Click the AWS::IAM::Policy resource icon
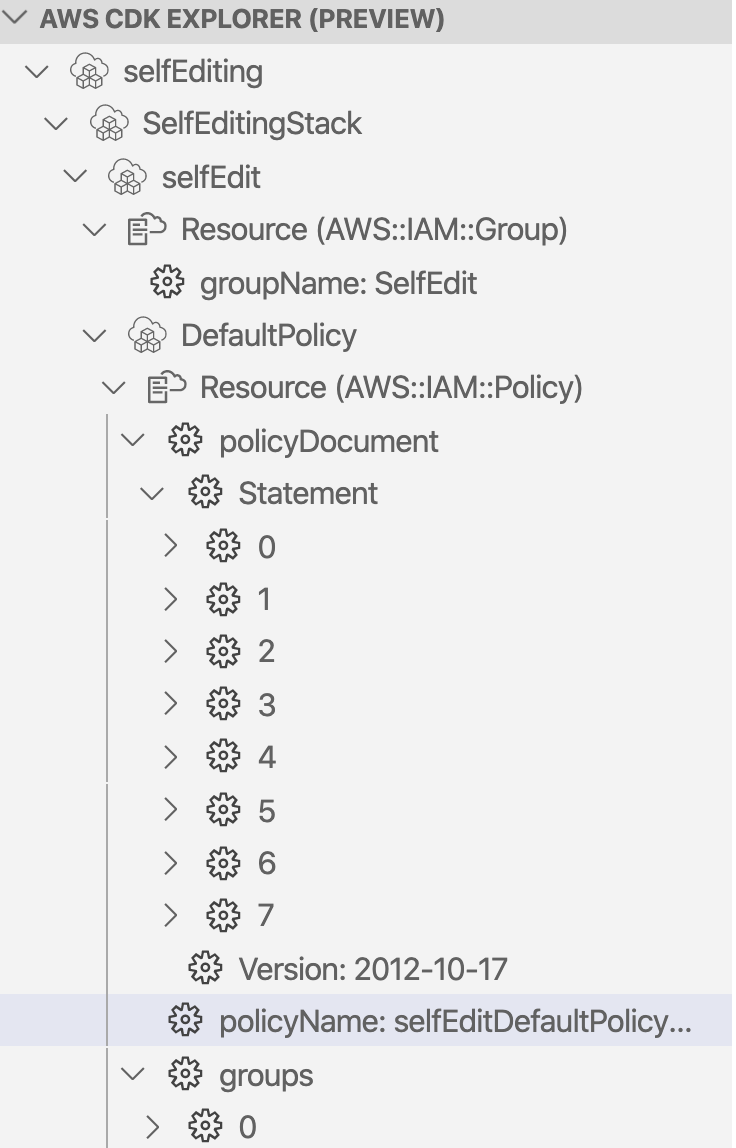 167,387
